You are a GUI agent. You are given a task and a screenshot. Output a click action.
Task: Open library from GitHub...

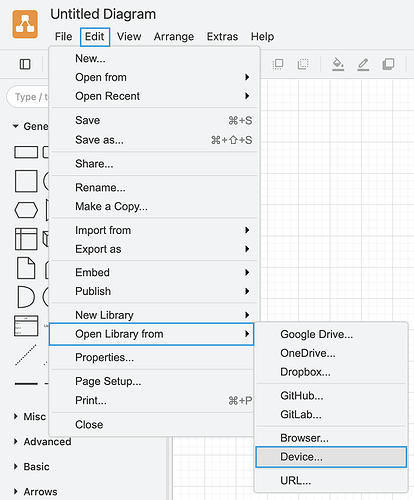point(331,396)
